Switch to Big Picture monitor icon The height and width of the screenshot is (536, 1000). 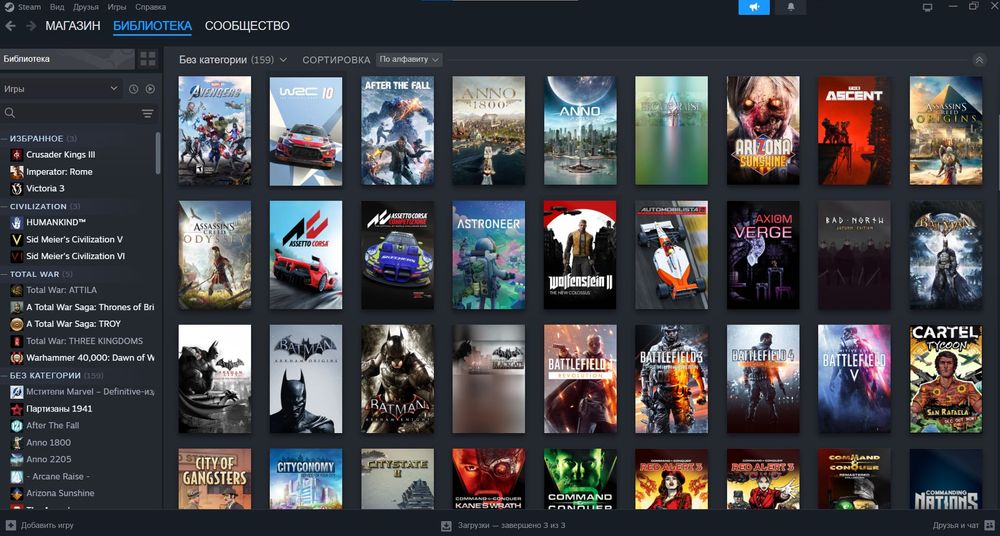point(927,7)
